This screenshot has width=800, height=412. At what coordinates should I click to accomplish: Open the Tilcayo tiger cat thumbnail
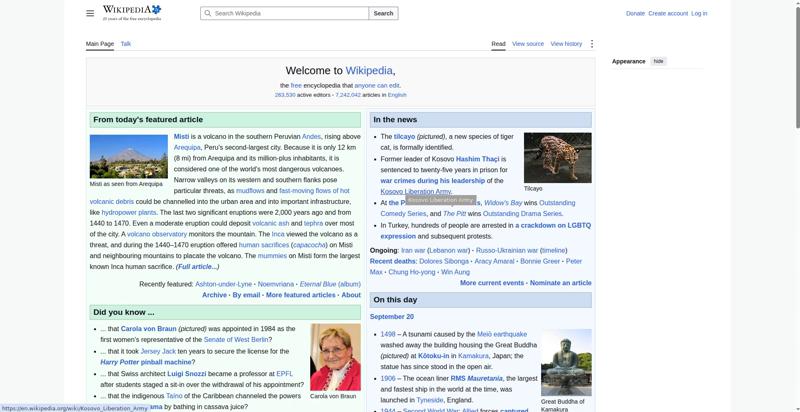(558, 158)
